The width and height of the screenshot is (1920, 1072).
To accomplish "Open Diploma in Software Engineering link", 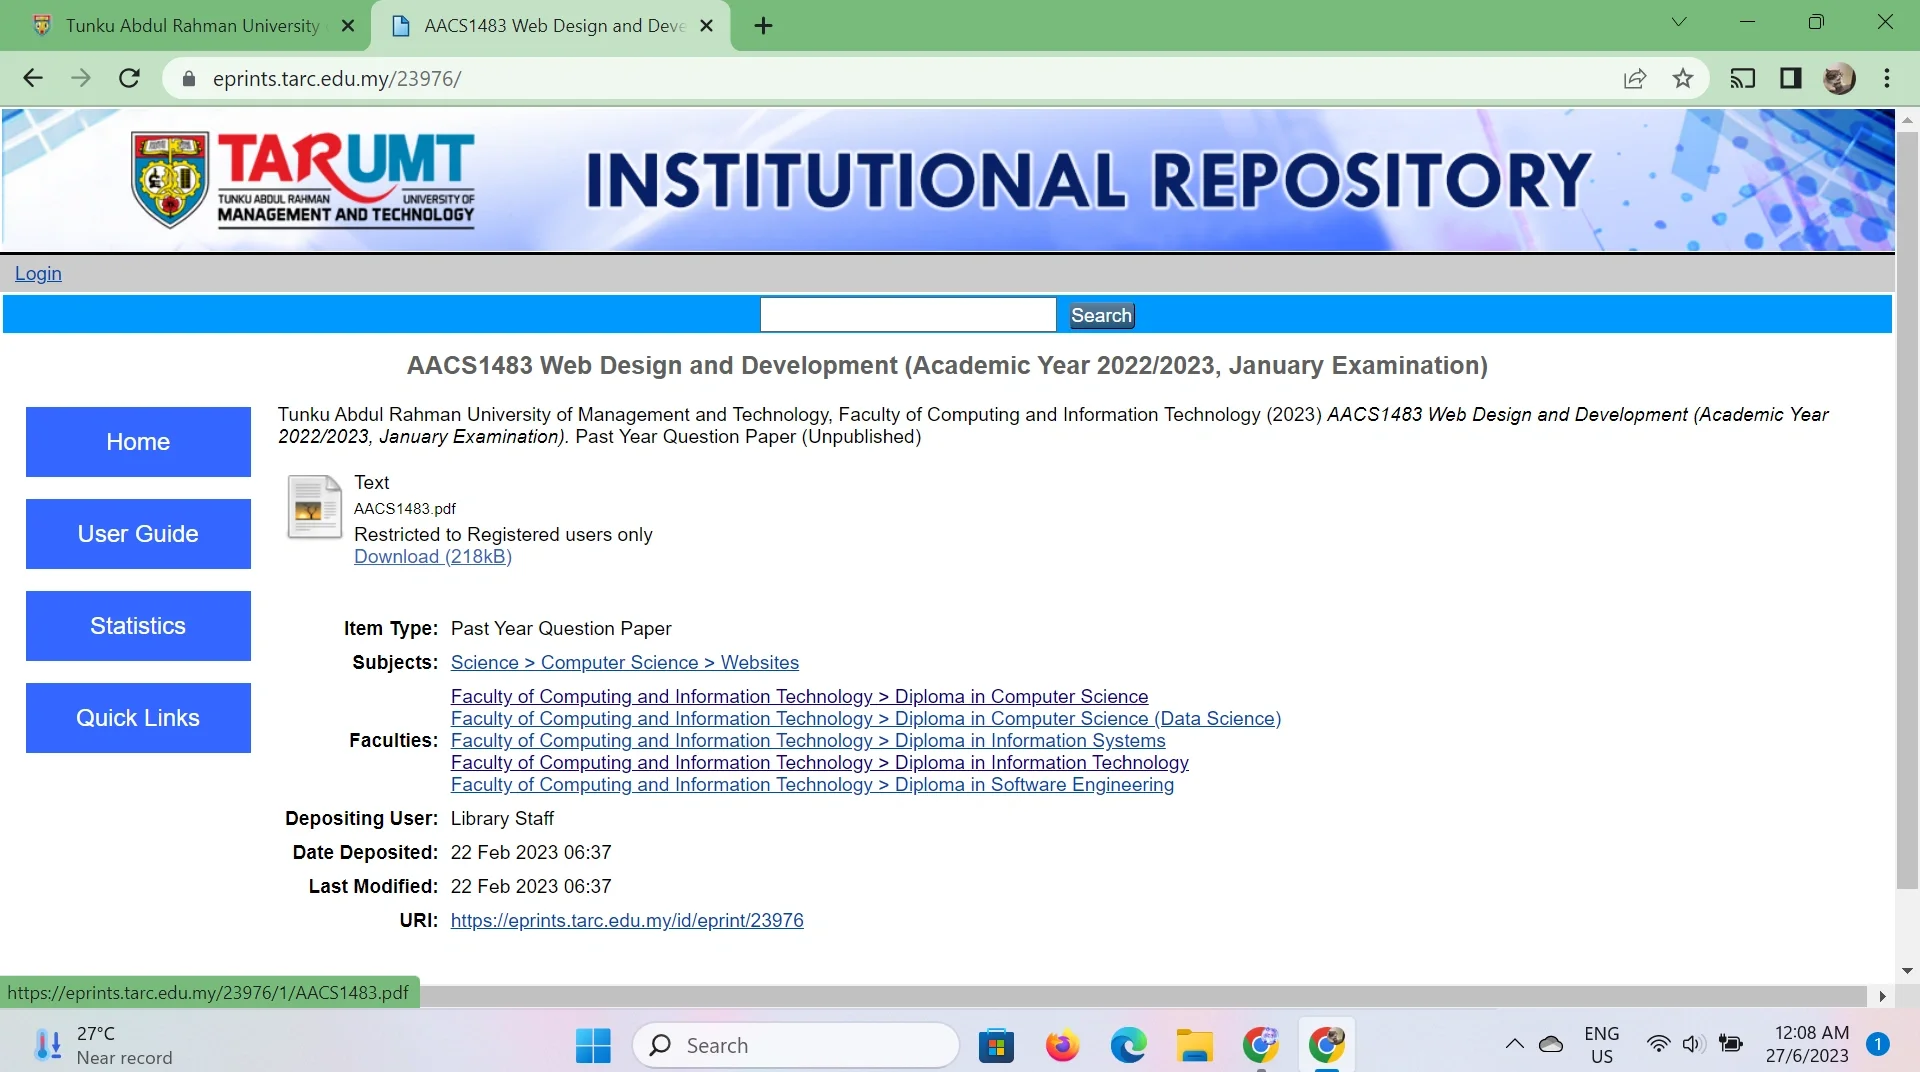I will click(x=812, y=785).
